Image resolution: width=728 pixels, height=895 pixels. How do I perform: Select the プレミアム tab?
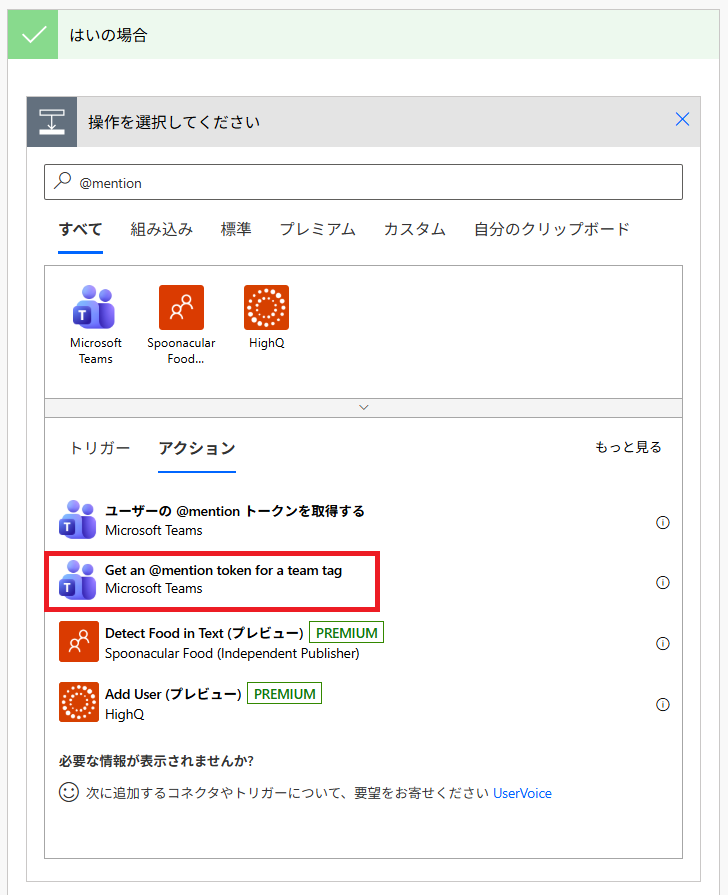317,229
